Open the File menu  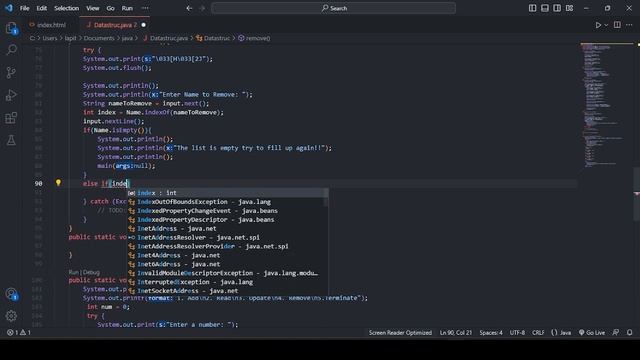[24, 8]
